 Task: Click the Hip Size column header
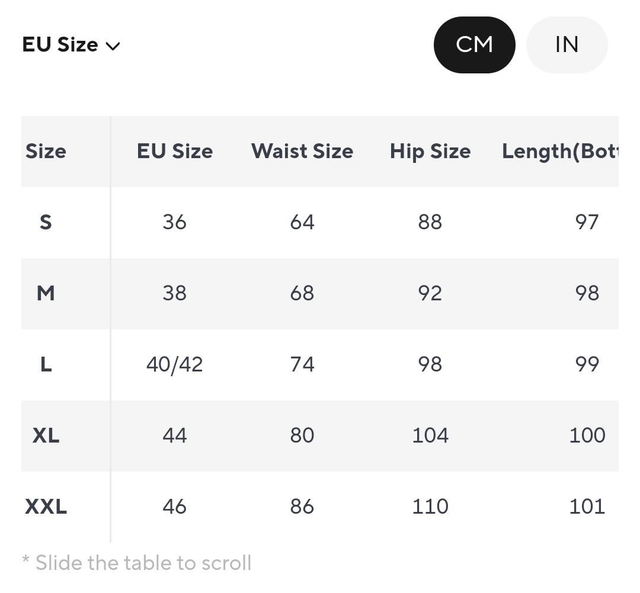[x=430, y=151]
